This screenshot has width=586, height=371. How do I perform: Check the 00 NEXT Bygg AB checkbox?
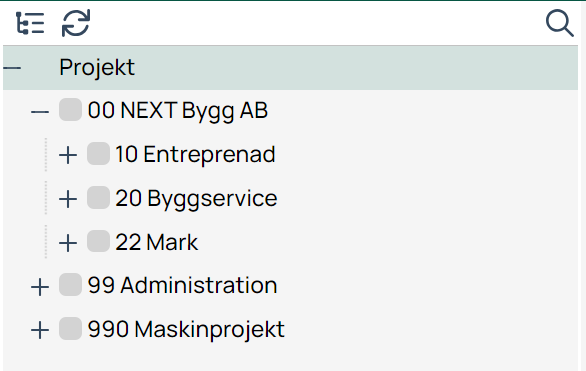tap(70, 109)
